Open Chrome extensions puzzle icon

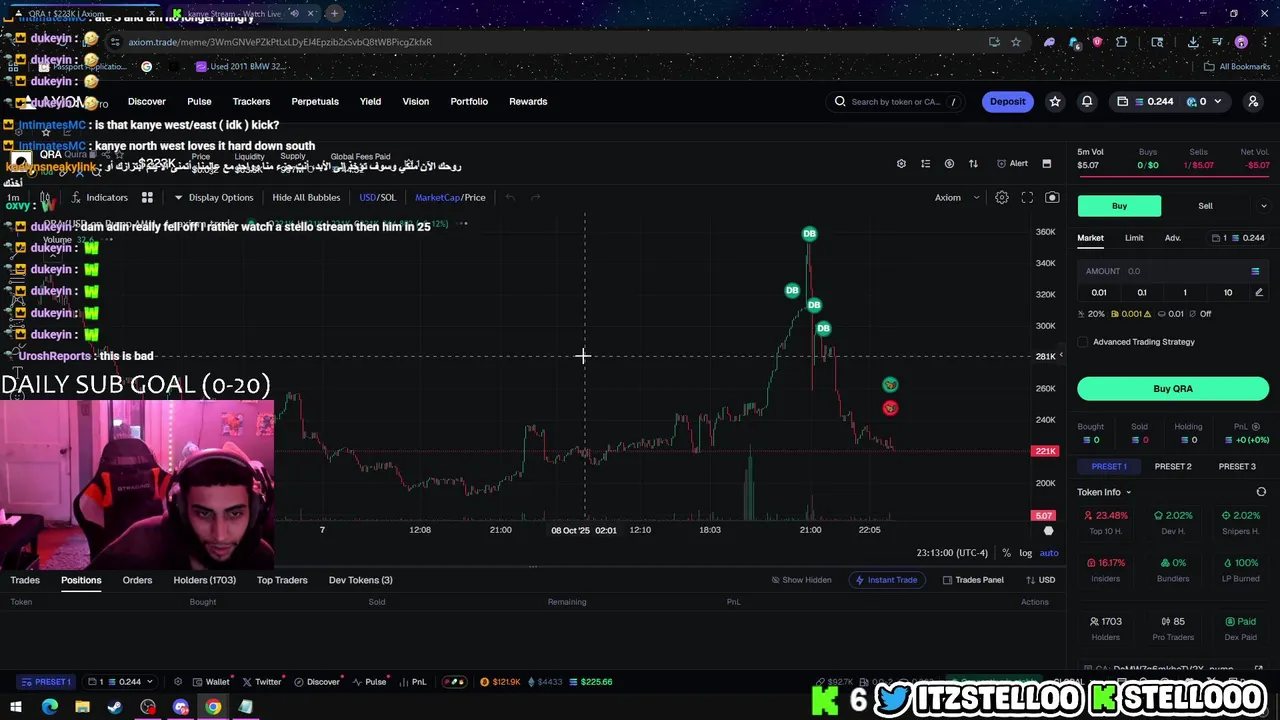coord(1121,42)
